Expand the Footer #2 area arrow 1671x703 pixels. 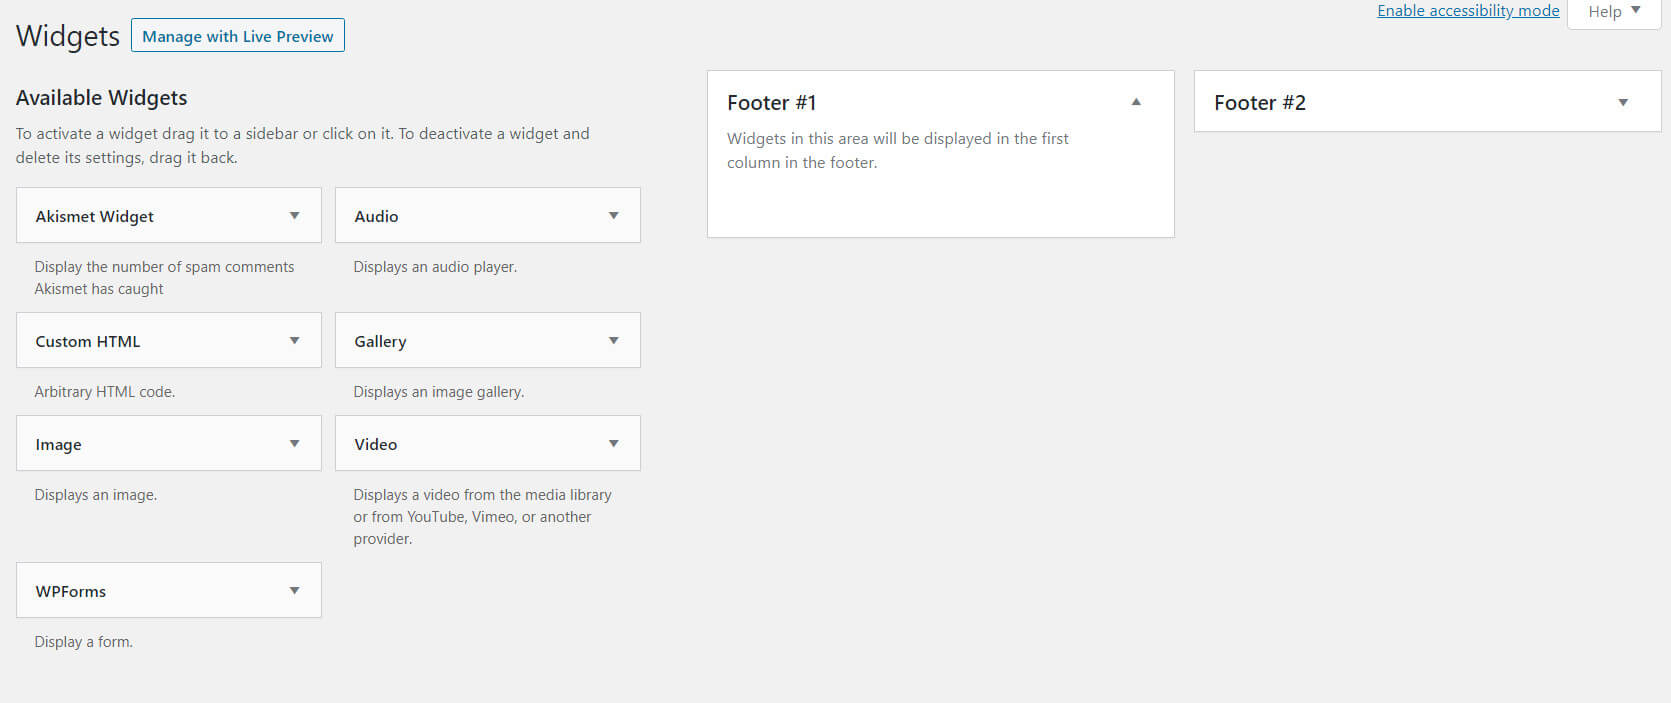pos(1623,102)
